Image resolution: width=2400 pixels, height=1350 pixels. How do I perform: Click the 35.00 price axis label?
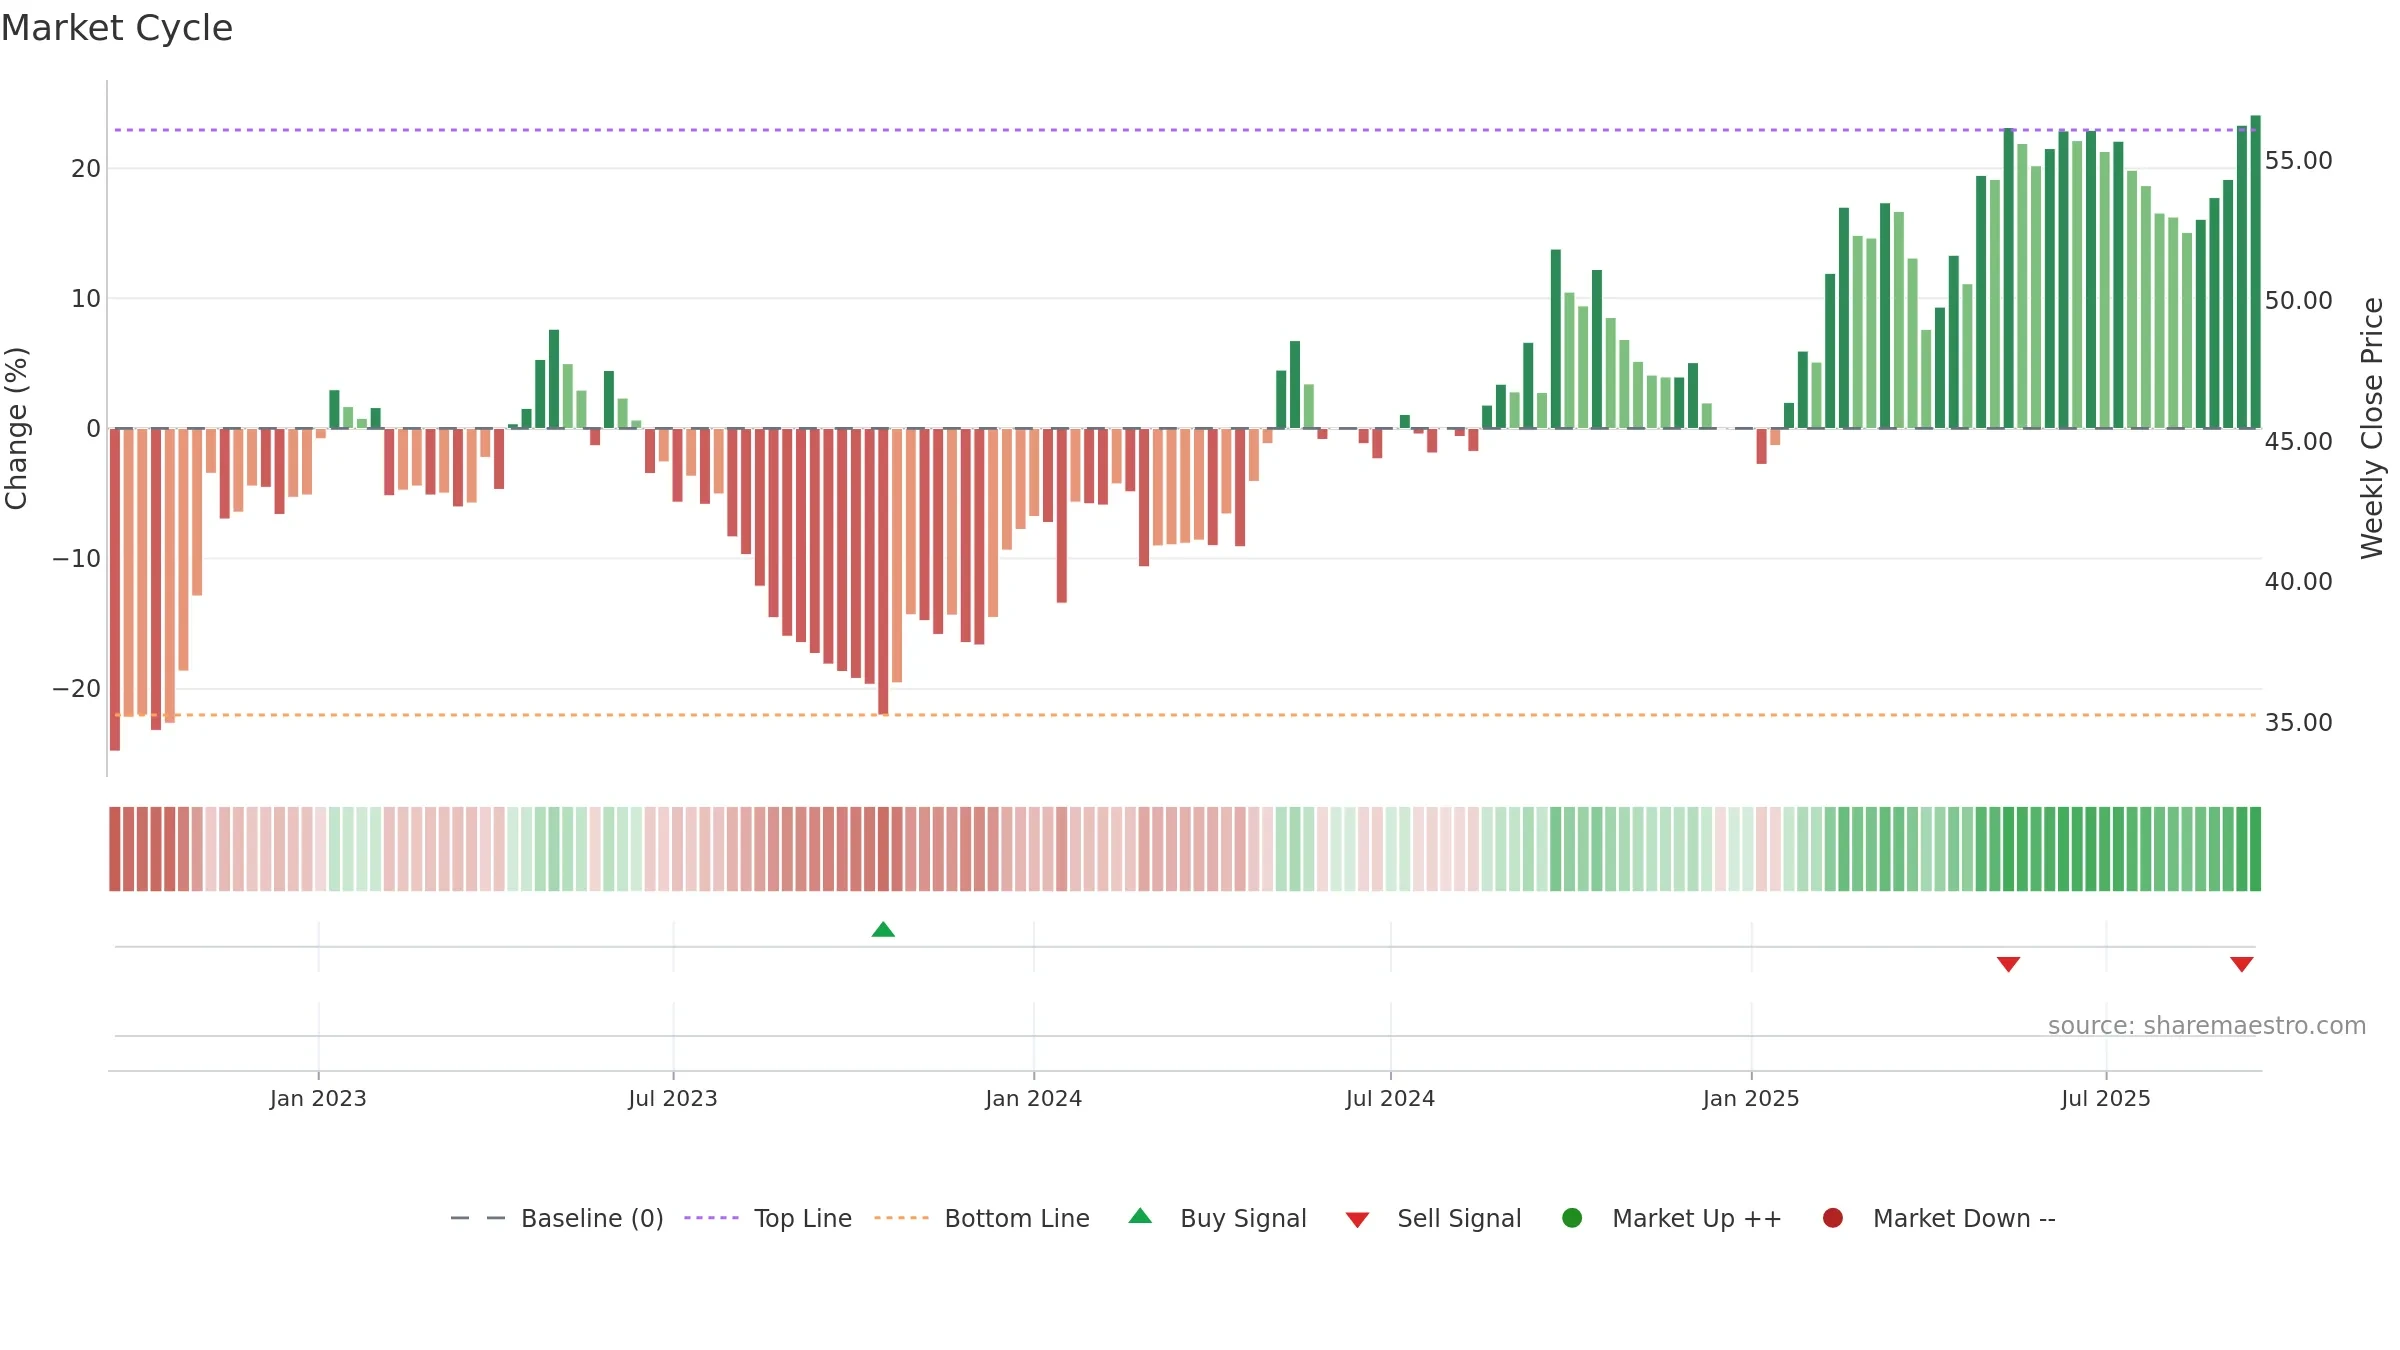coord(2298,723)
